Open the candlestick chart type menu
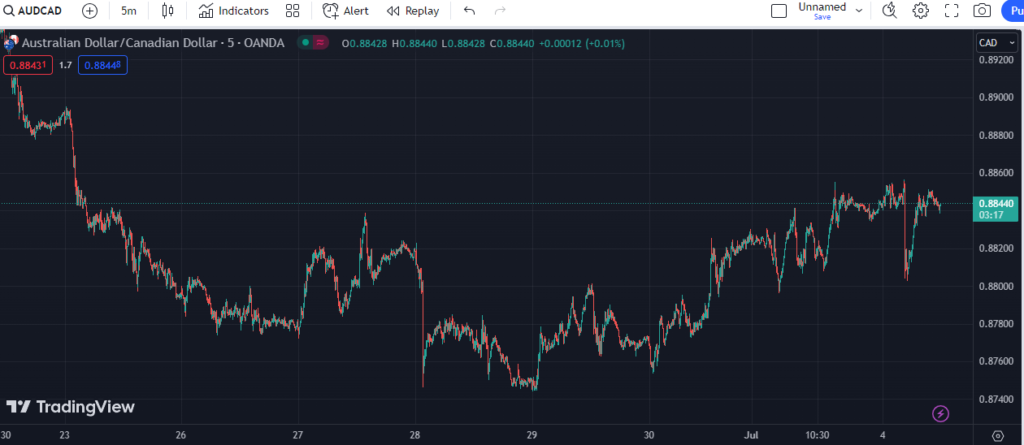 click(x=167, y=11)
